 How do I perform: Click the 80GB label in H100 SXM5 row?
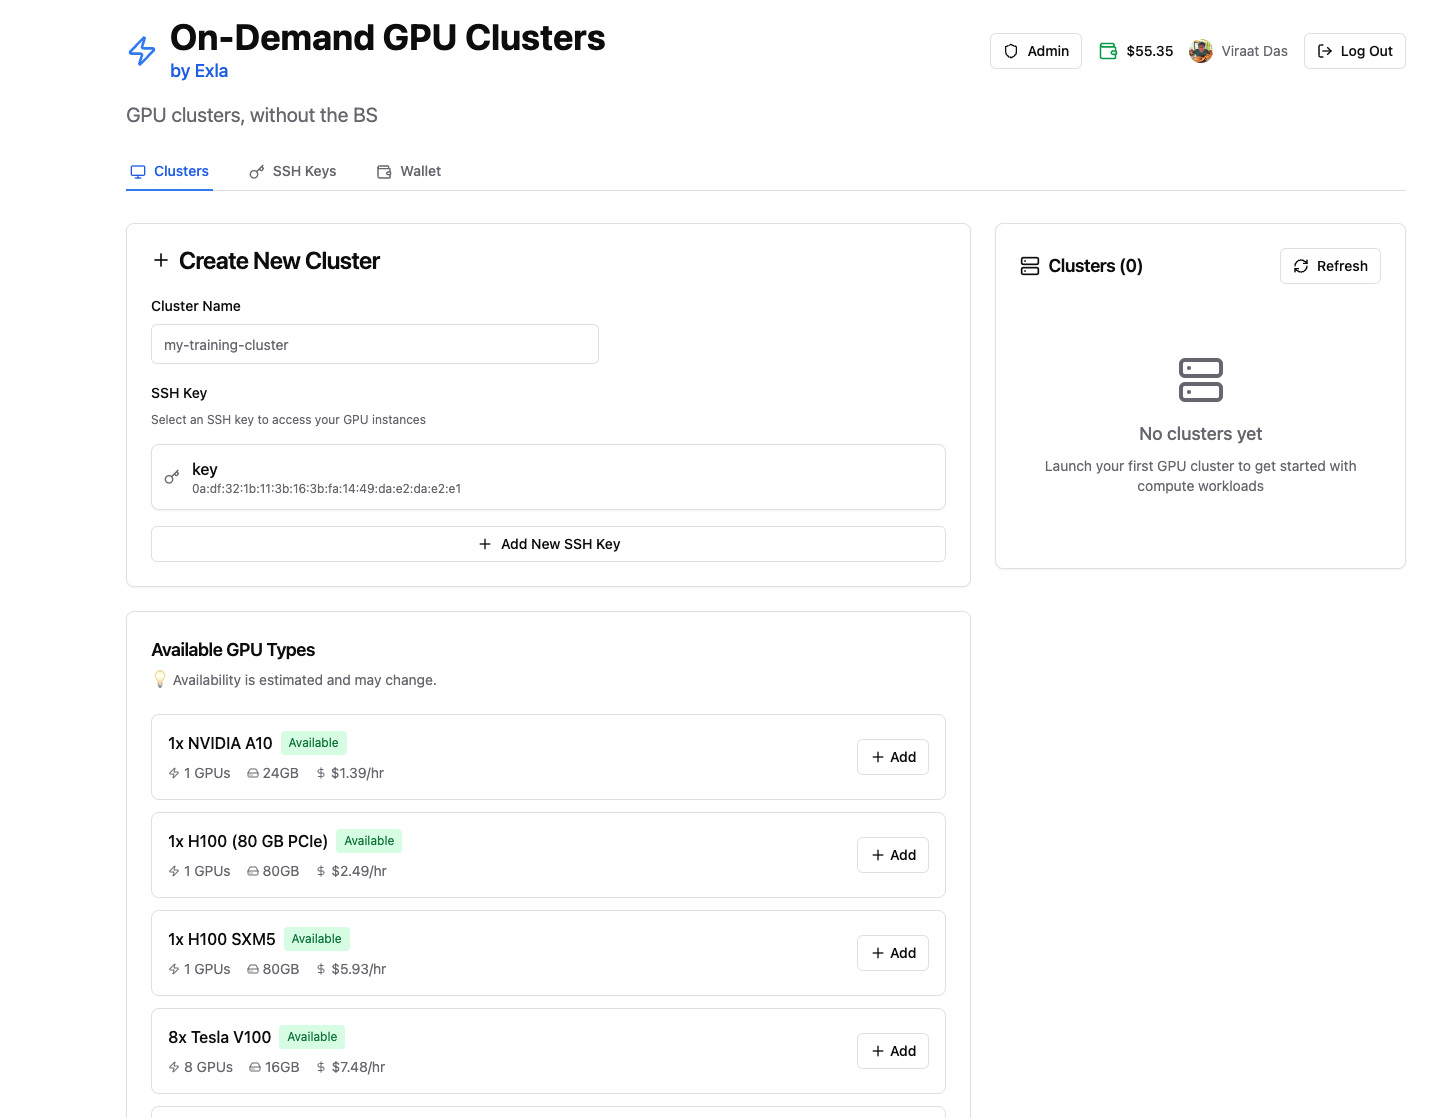(281, 969)
